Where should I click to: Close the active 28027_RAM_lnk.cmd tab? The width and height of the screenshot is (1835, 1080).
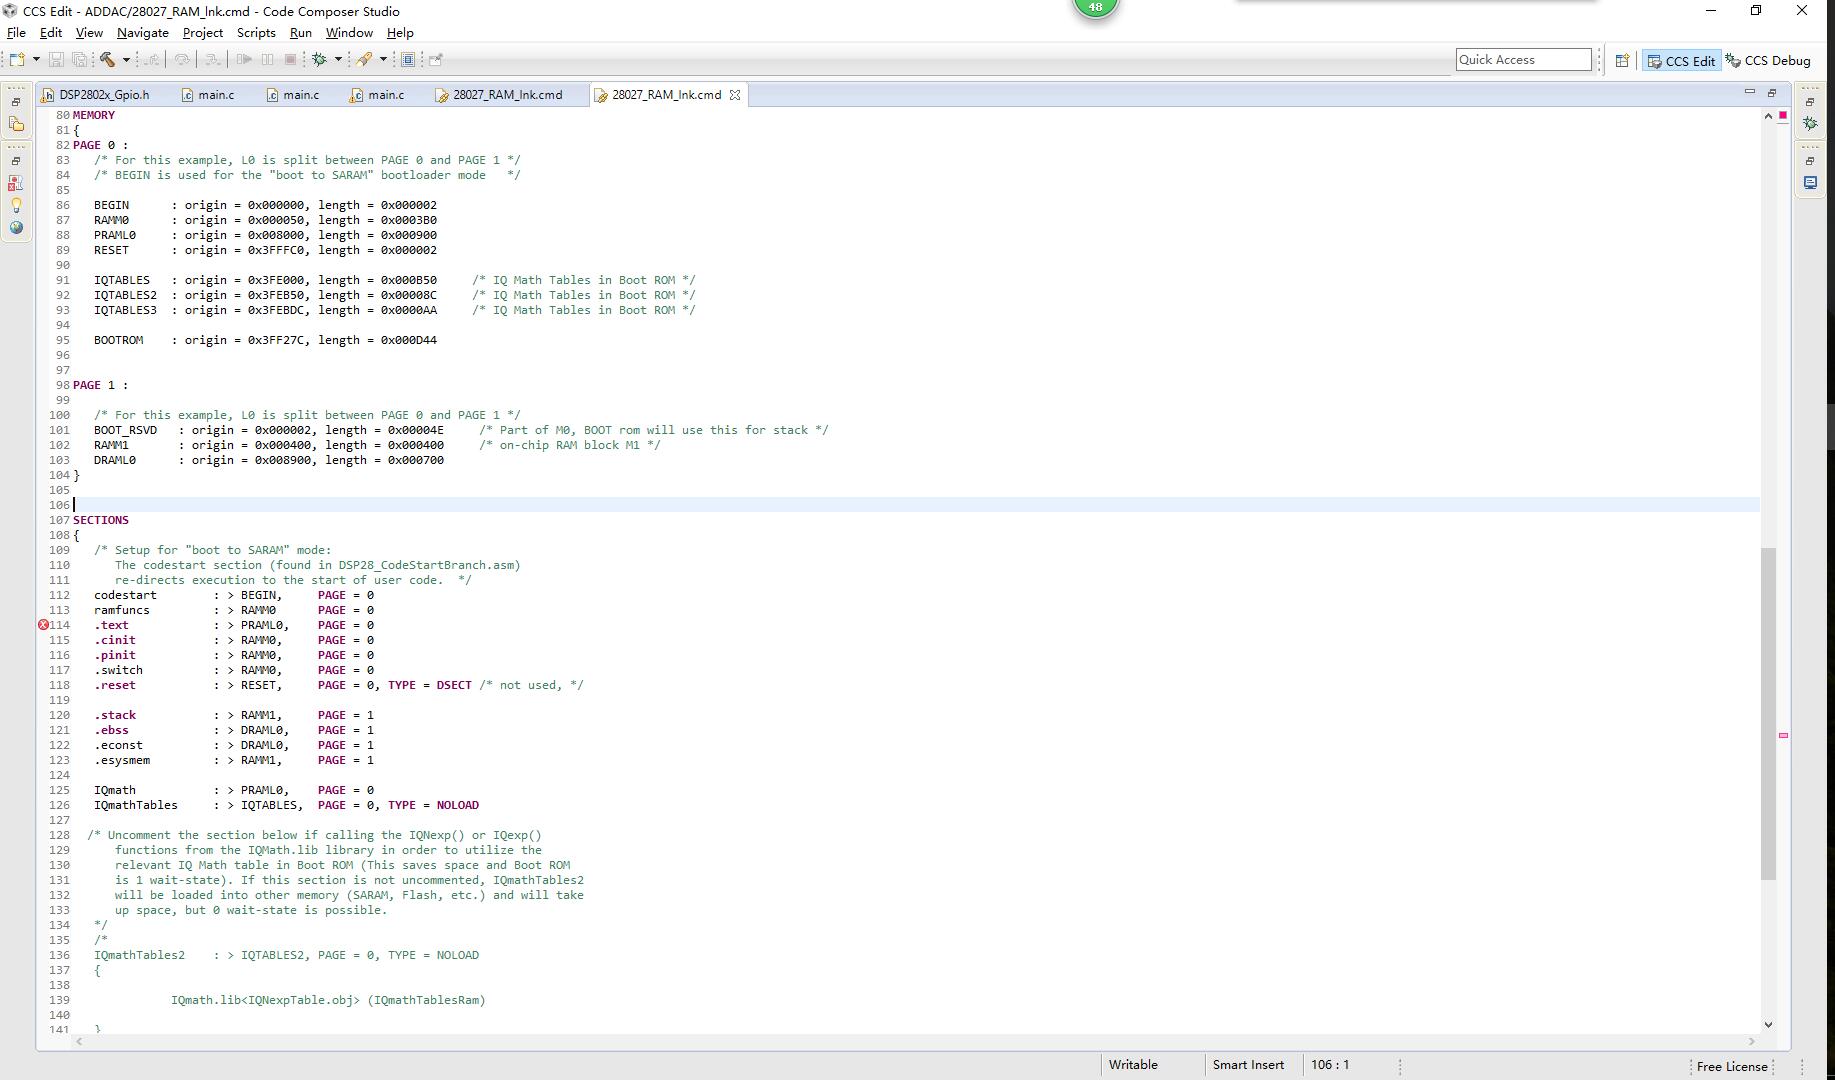(735, 95)
